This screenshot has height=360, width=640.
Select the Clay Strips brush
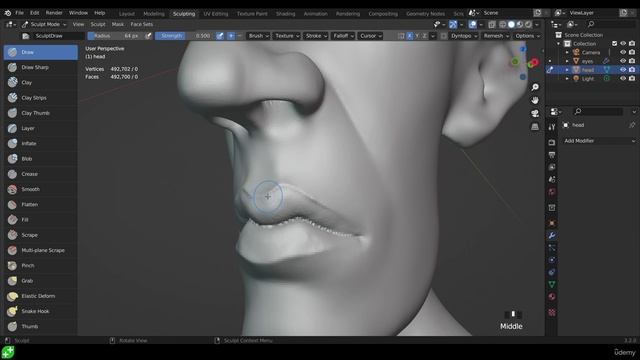(x=40, y=98)
